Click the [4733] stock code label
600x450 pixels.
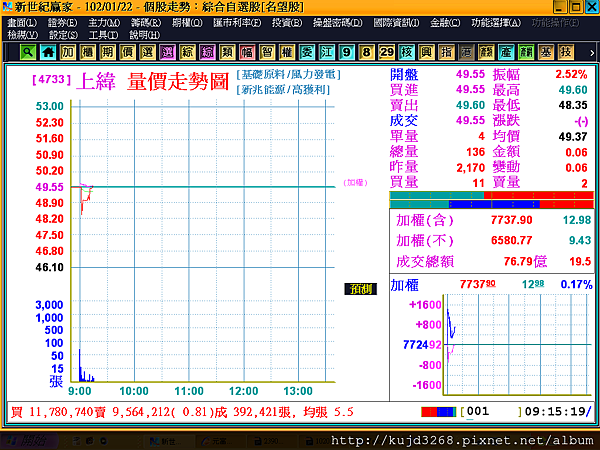[51, 79]
